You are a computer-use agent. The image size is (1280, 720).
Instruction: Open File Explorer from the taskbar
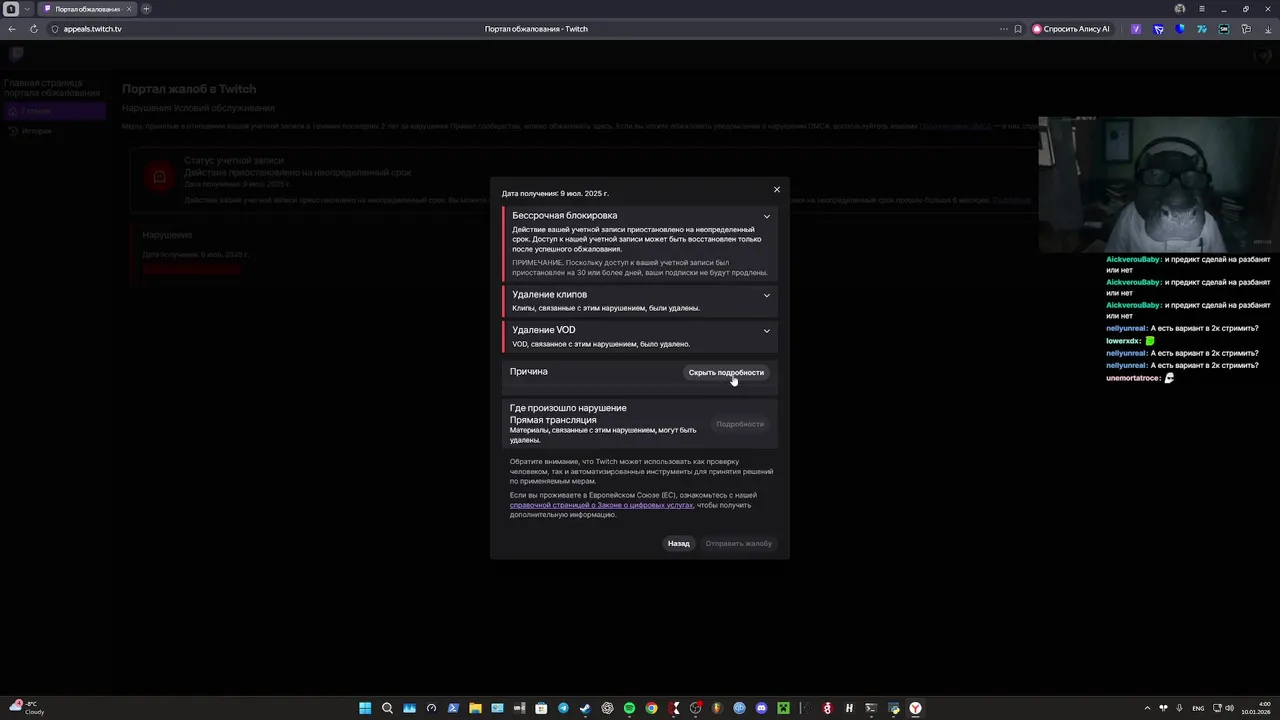(475, 708)
